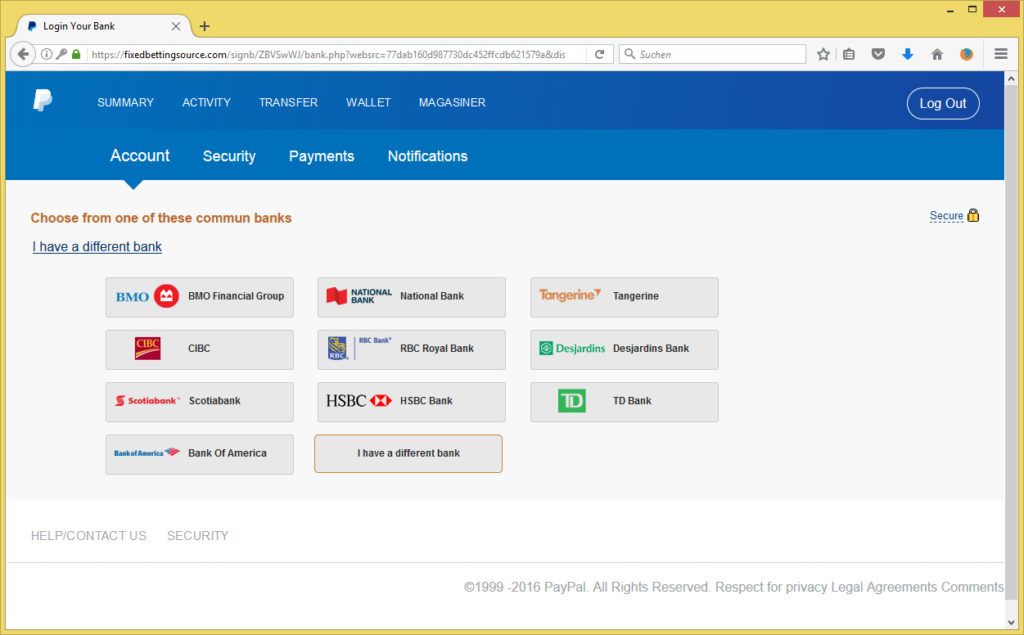
Task: Click the green padlock in the address bar
Action: point(76,54)
